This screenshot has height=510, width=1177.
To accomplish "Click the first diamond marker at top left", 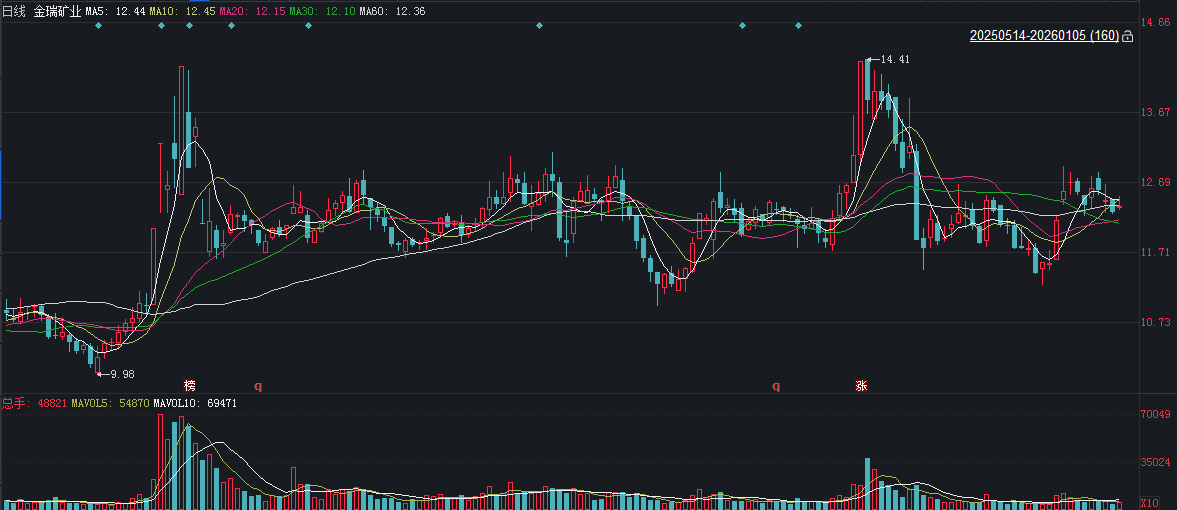I will (98, 25).
